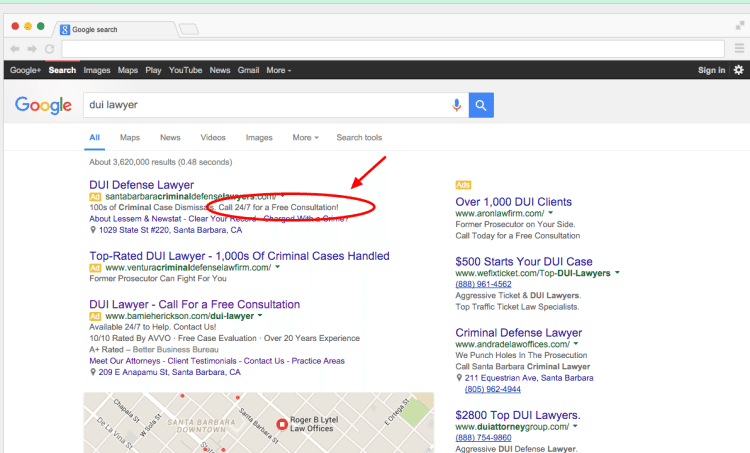Select the Google search browser tab
This screenshot has height=453, width=750.
[x=116, y=30]
